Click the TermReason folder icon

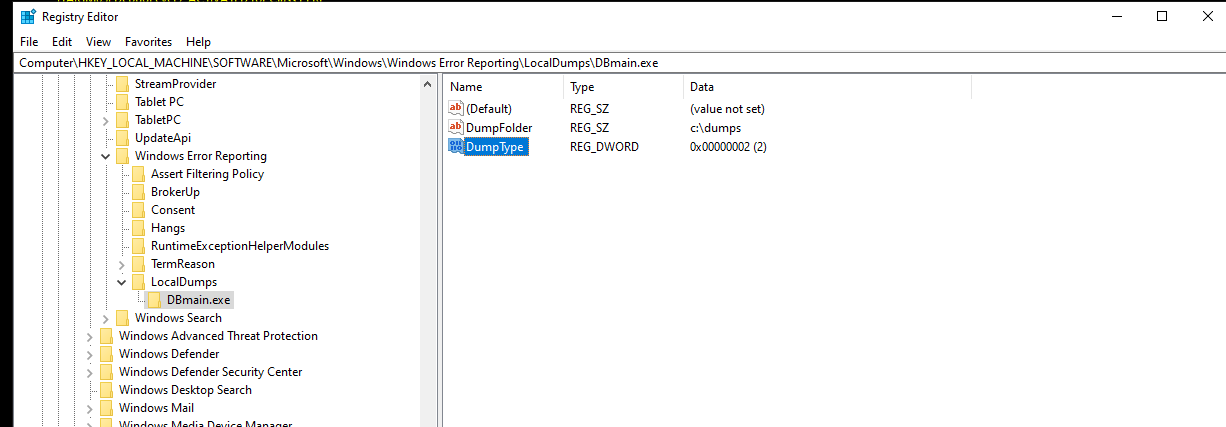tap(139, 264)
